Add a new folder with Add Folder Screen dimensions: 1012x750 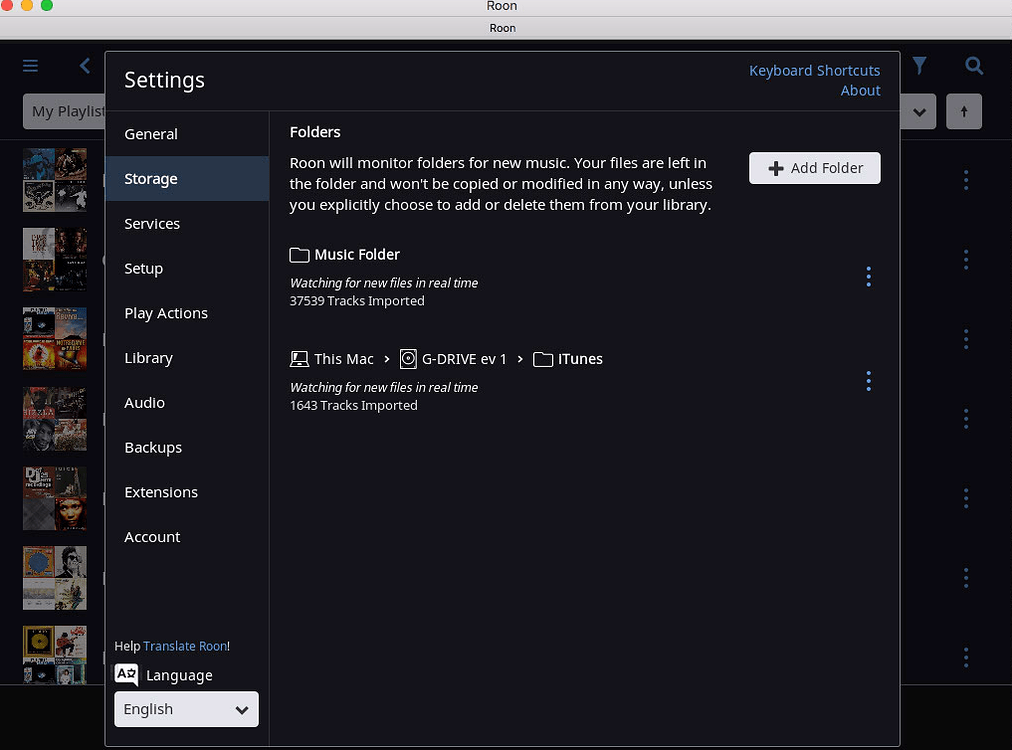[x=815, y=168]
